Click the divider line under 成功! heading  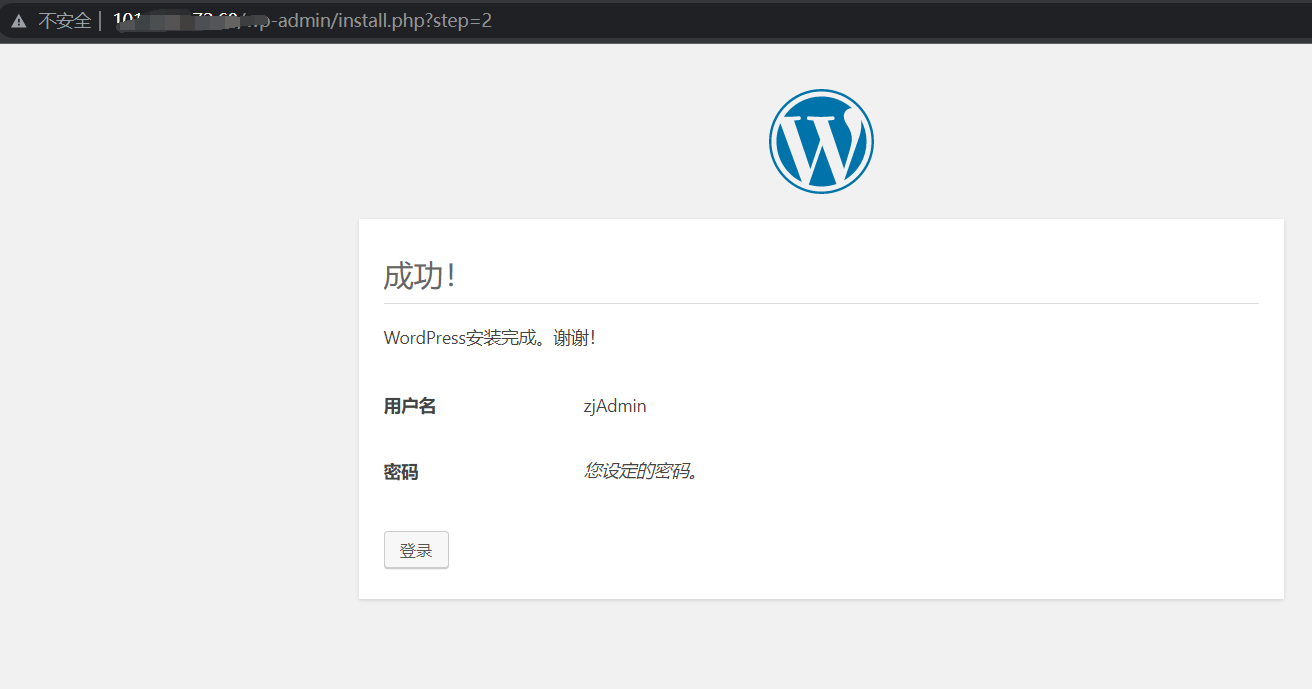820,303
